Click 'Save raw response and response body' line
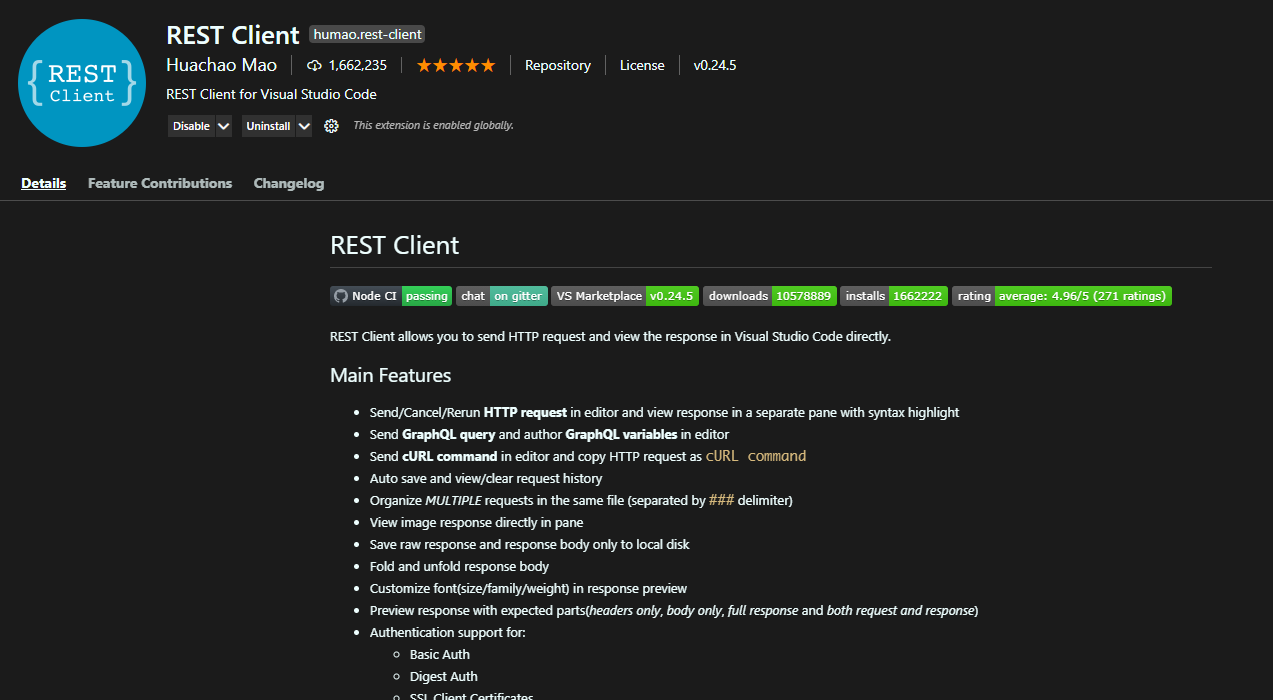1273x700 pixels. [x=530, y=544]
